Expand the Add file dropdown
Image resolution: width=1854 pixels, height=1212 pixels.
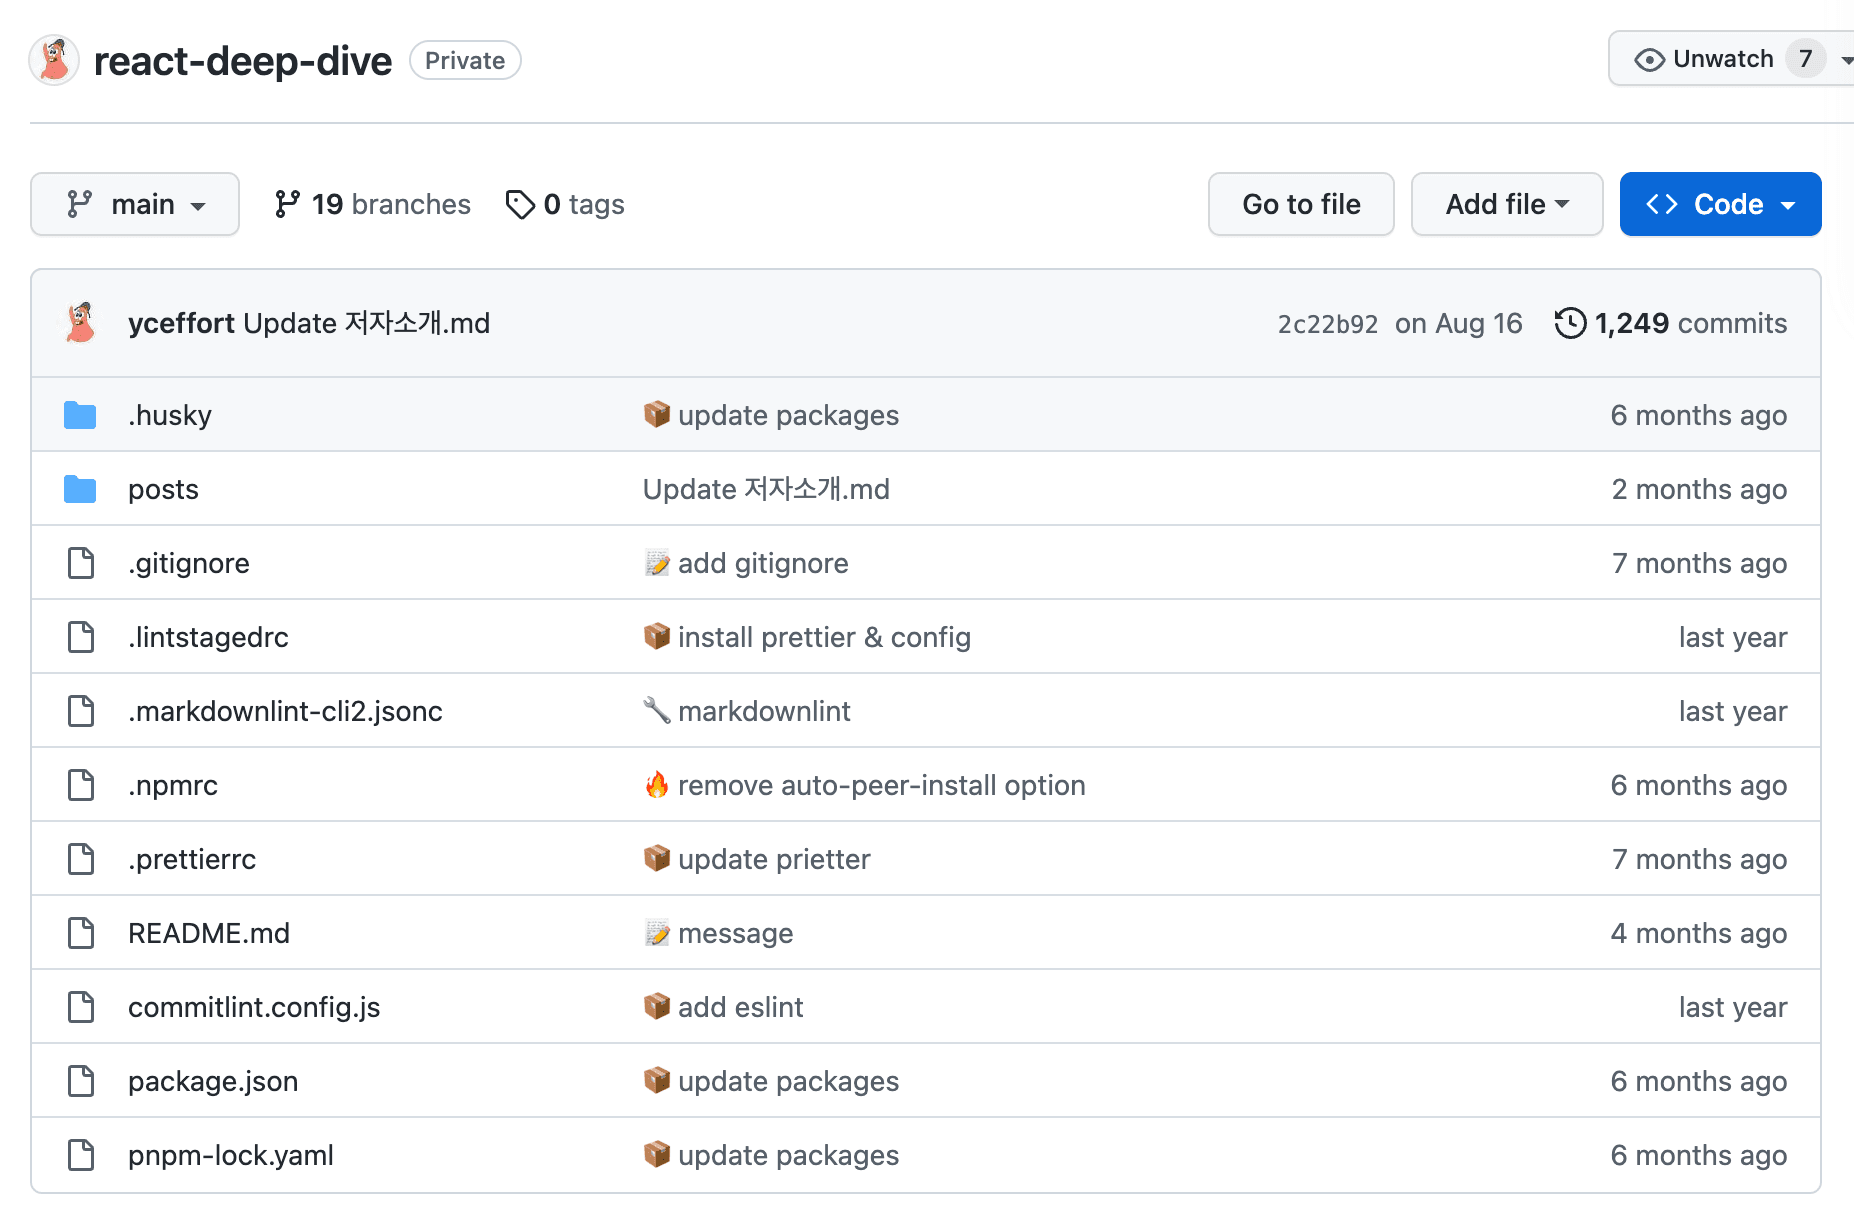point(1506,203)
